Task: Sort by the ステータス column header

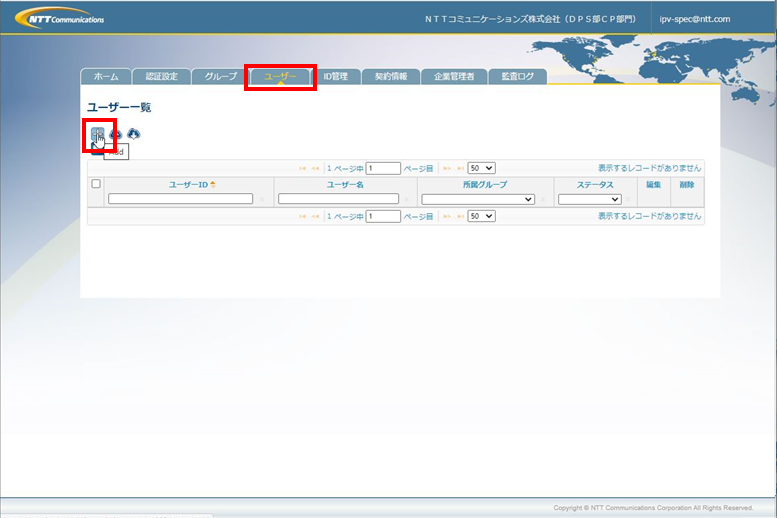Action: coord(595,184)
